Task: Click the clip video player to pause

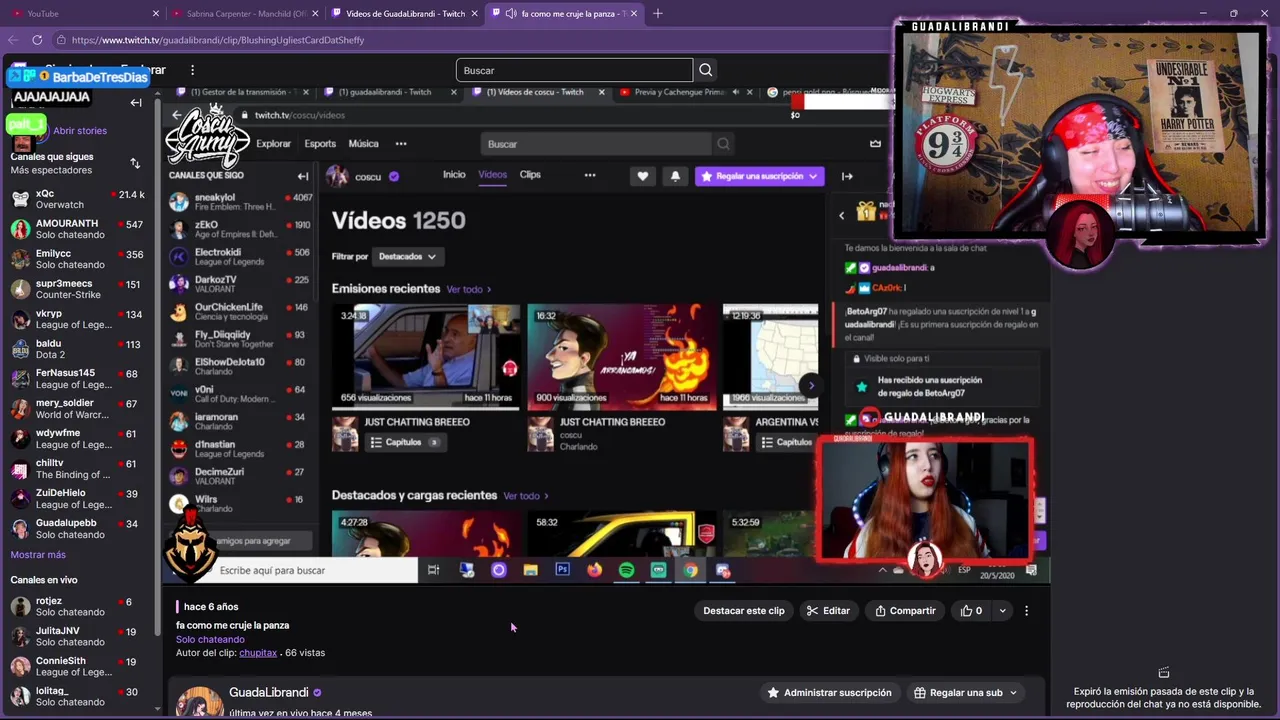Action: tap(606, 335)
